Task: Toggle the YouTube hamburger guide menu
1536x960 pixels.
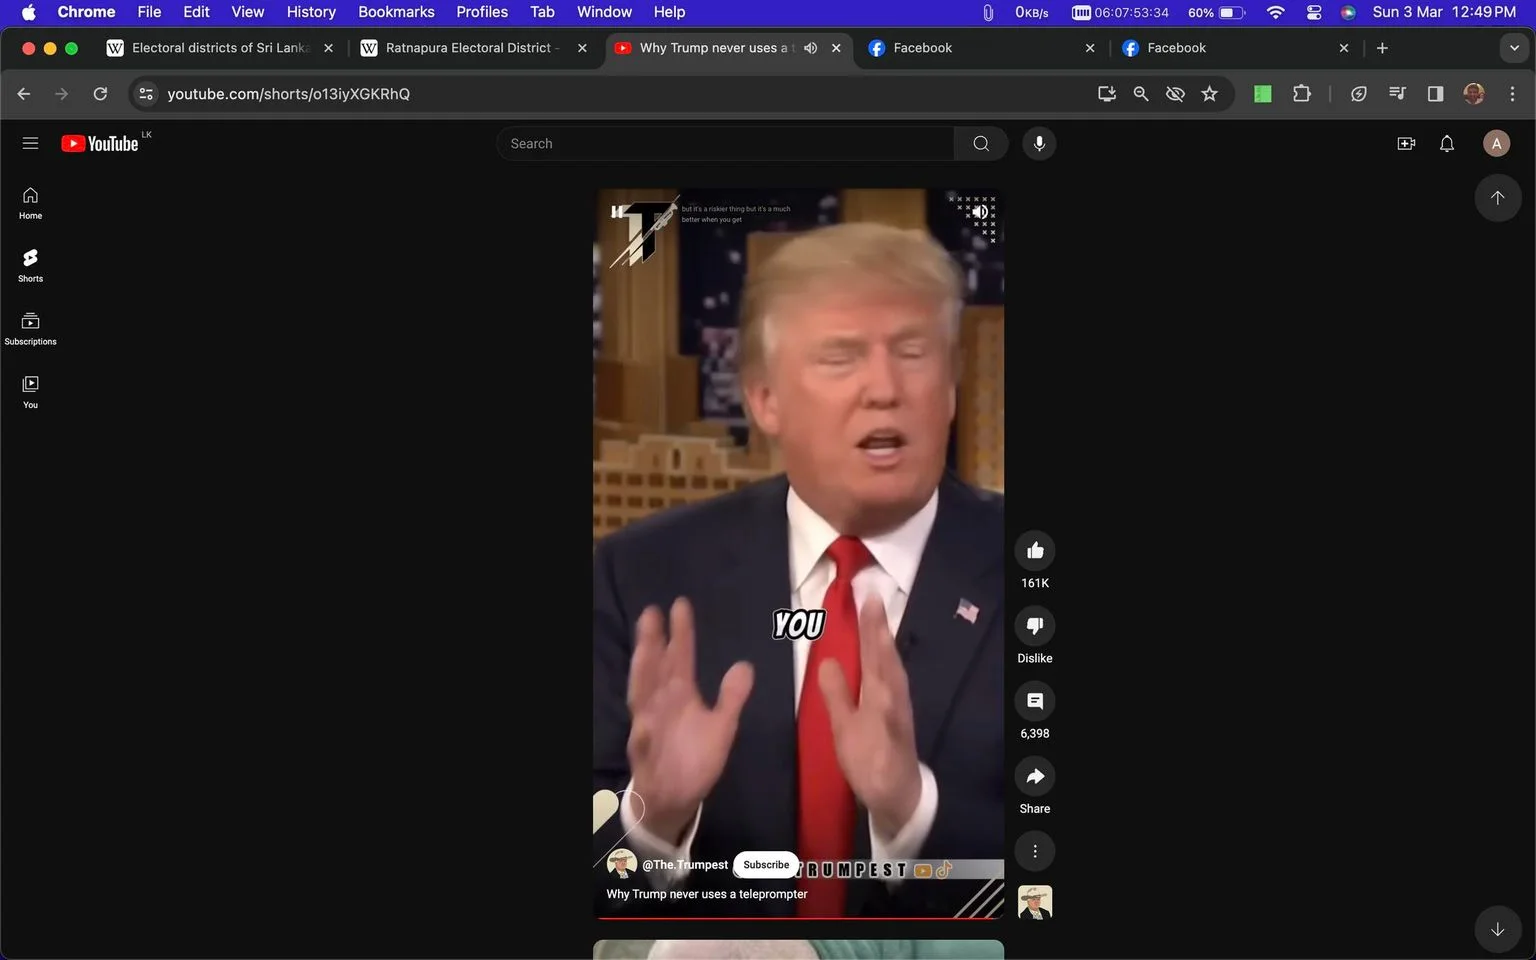Action: [x=30, y=143]
